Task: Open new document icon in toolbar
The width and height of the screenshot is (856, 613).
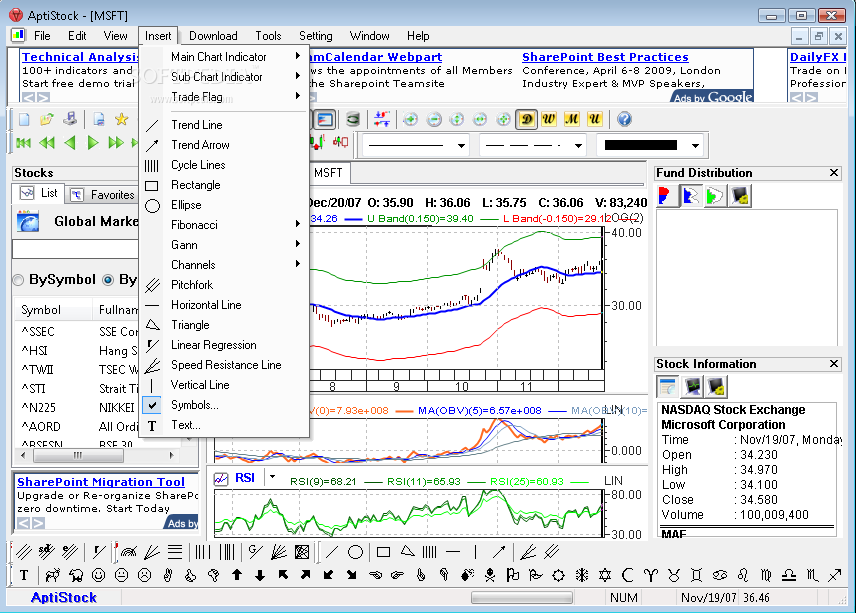Action: [x=24, y=119]
